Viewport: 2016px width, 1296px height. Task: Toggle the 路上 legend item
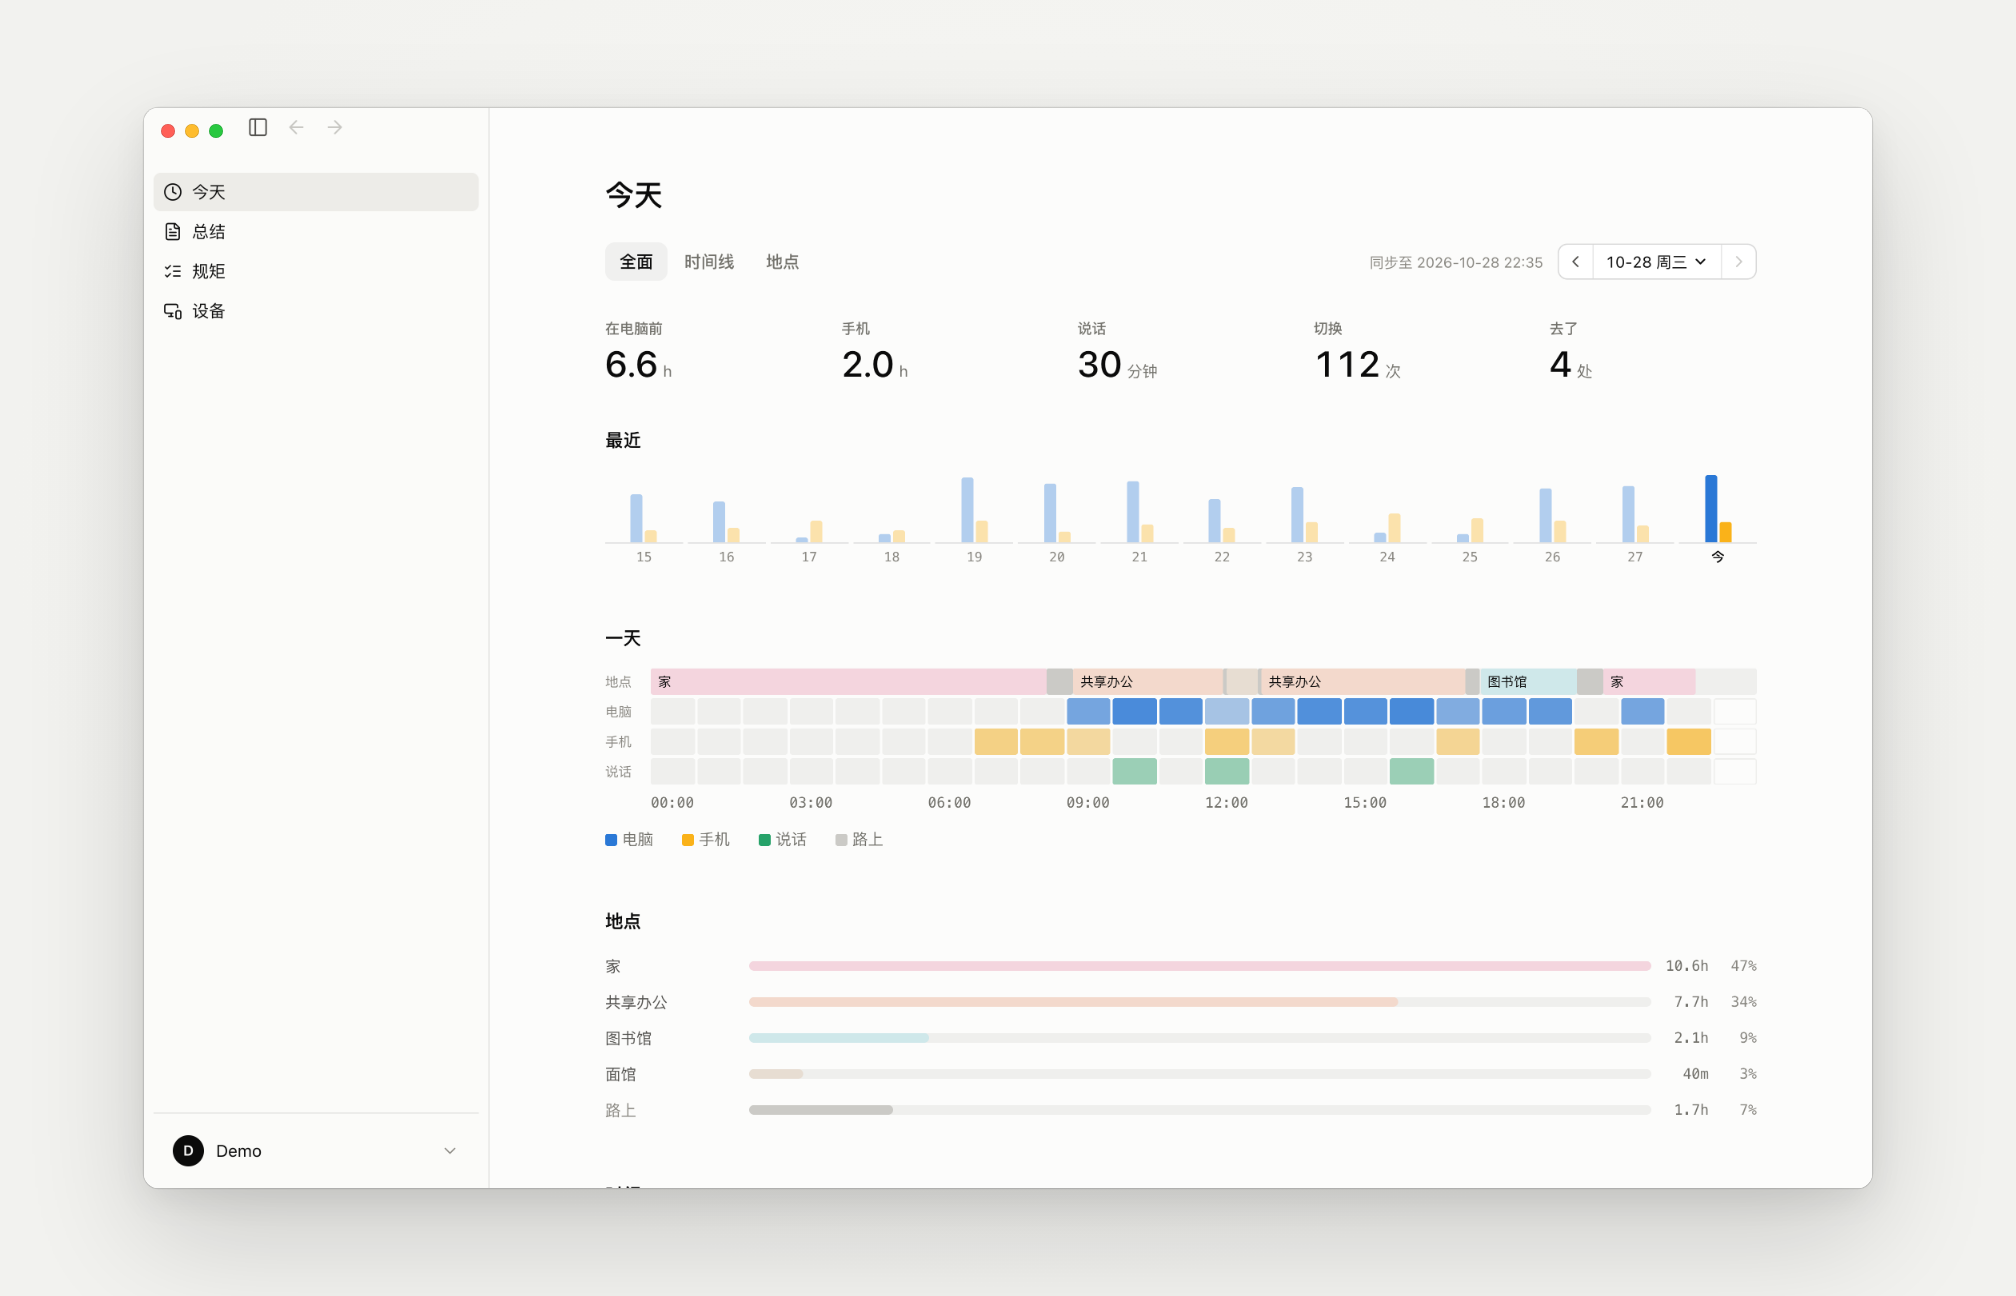(x=859, y=840)
